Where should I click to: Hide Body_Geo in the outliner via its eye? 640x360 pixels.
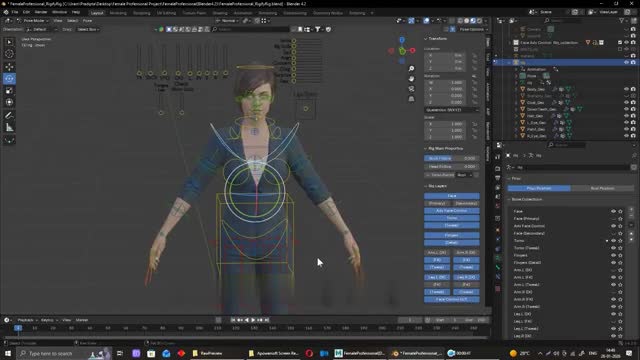coord(627,89)
